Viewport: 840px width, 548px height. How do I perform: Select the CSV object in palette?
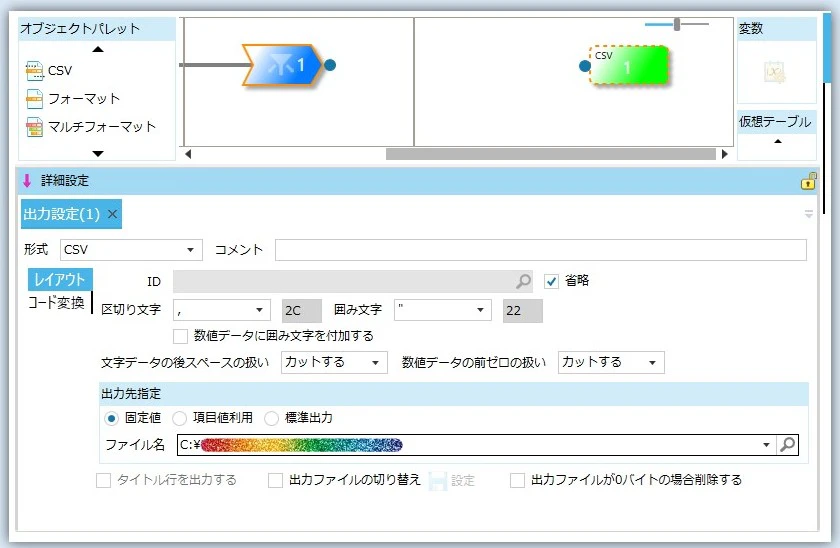[x=49, y=71]
